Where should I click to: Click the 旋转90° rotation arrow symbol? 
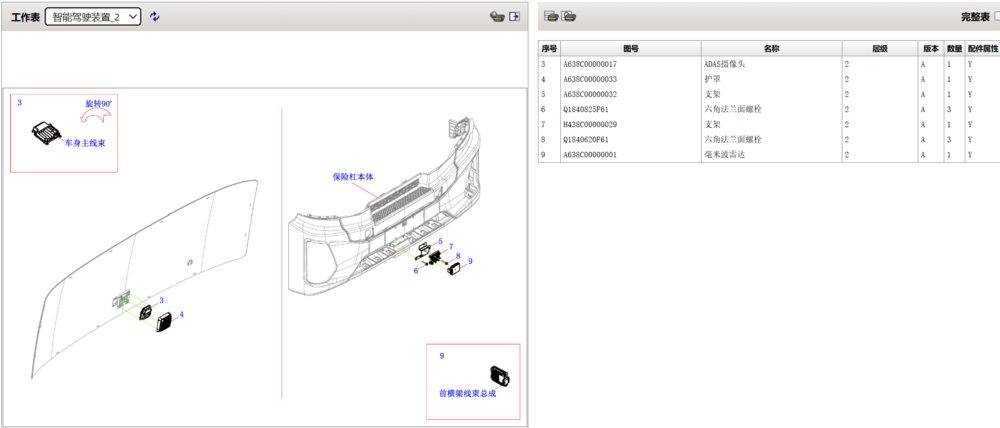point(95,115)
